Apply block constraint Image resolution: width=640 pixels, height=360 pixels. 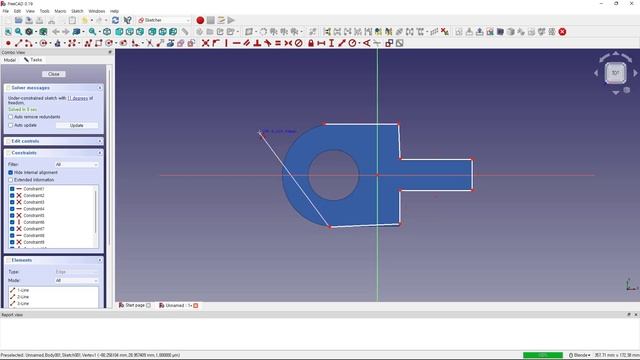299,43
